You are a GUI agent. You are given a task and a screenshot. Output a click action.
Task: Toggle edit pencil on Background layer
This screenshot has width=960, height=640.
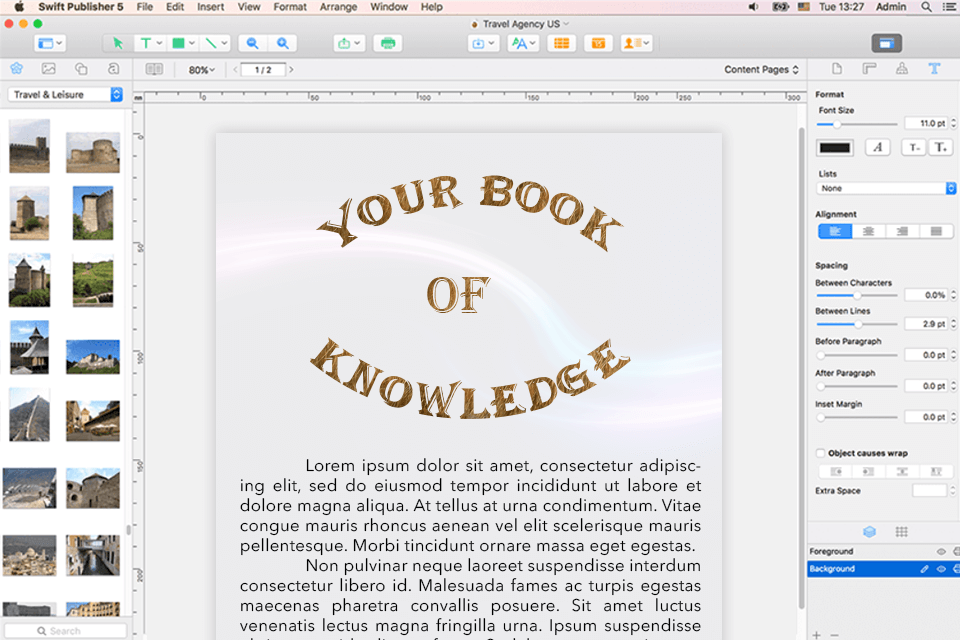924,569
